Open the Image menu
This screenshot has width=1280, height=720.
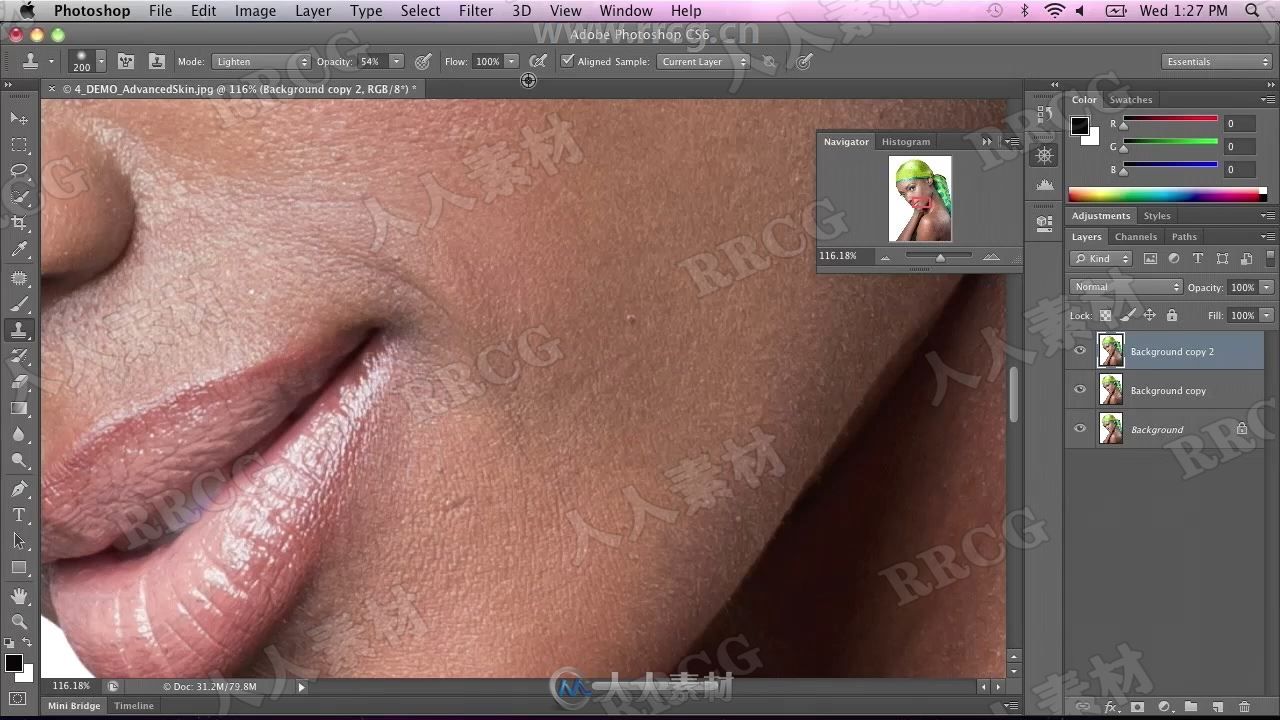click(255, 11)
